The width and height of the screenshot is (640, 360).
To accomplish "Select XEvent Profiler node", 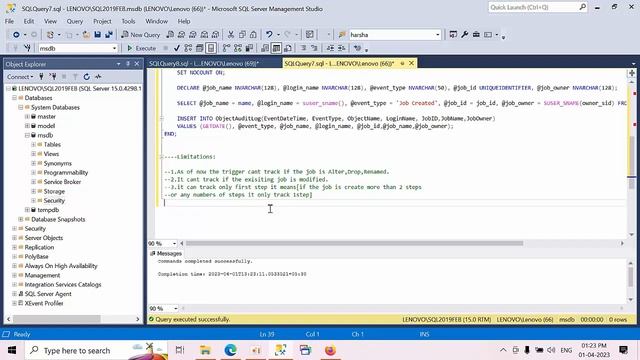I will point(44,303).
